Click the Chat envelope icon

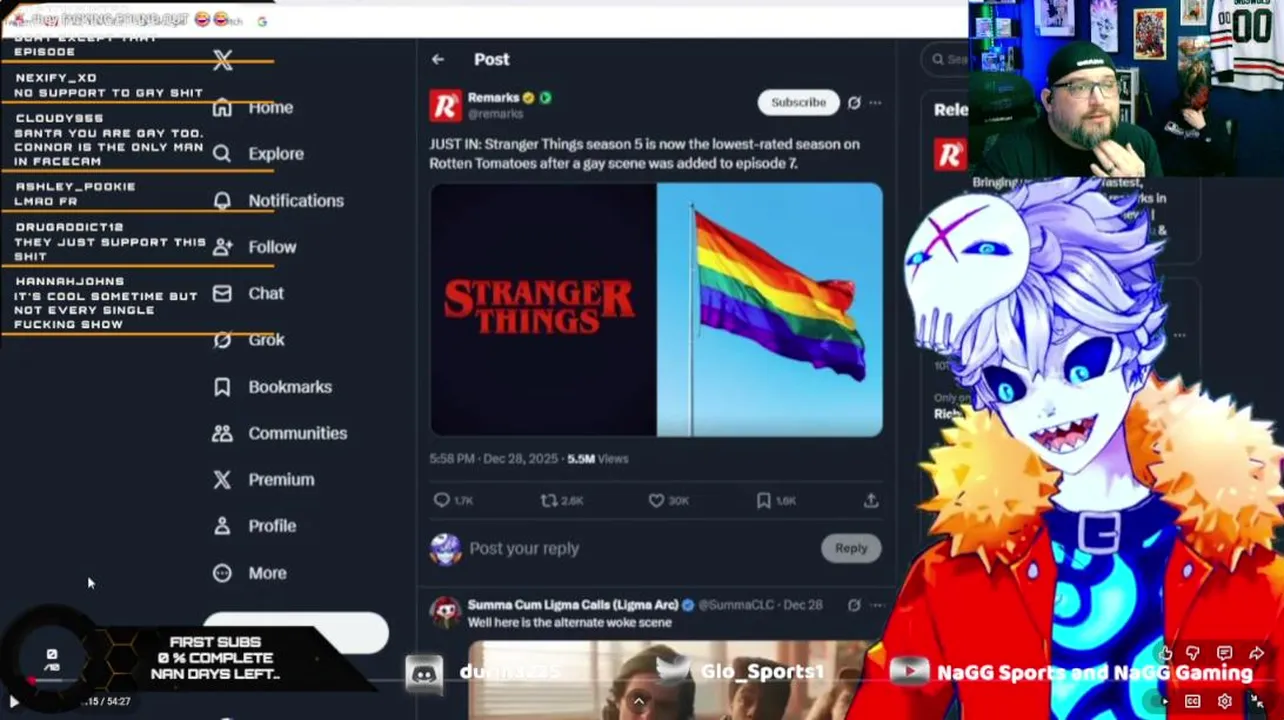(x=222, y=293)
